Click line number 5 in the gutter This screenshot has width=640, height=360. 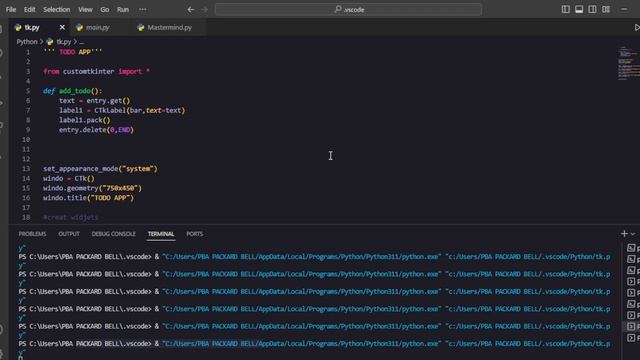pos(28,91)
